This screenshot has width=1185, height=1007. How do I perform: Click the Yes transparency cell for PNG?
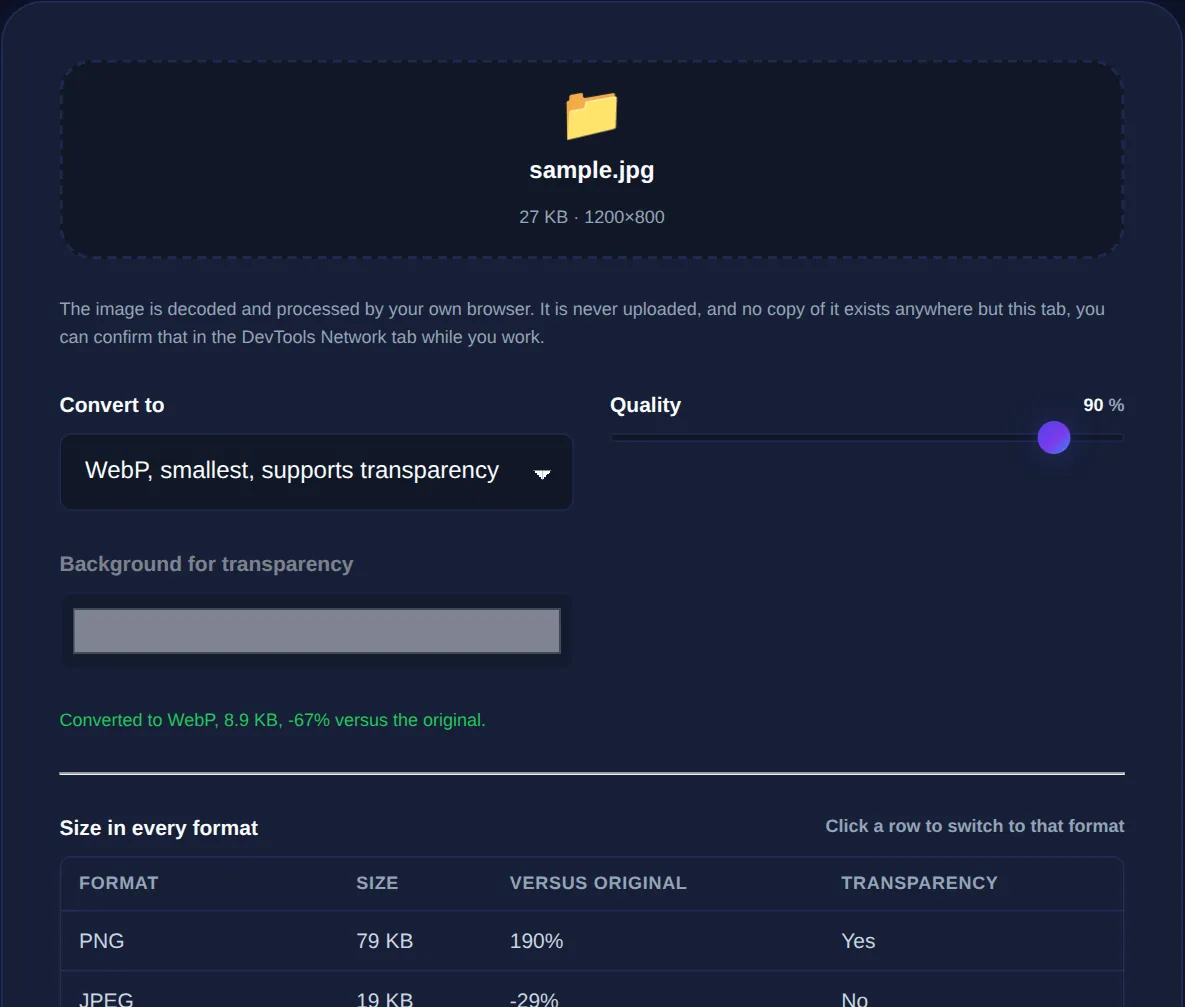[x=858, y=940]
